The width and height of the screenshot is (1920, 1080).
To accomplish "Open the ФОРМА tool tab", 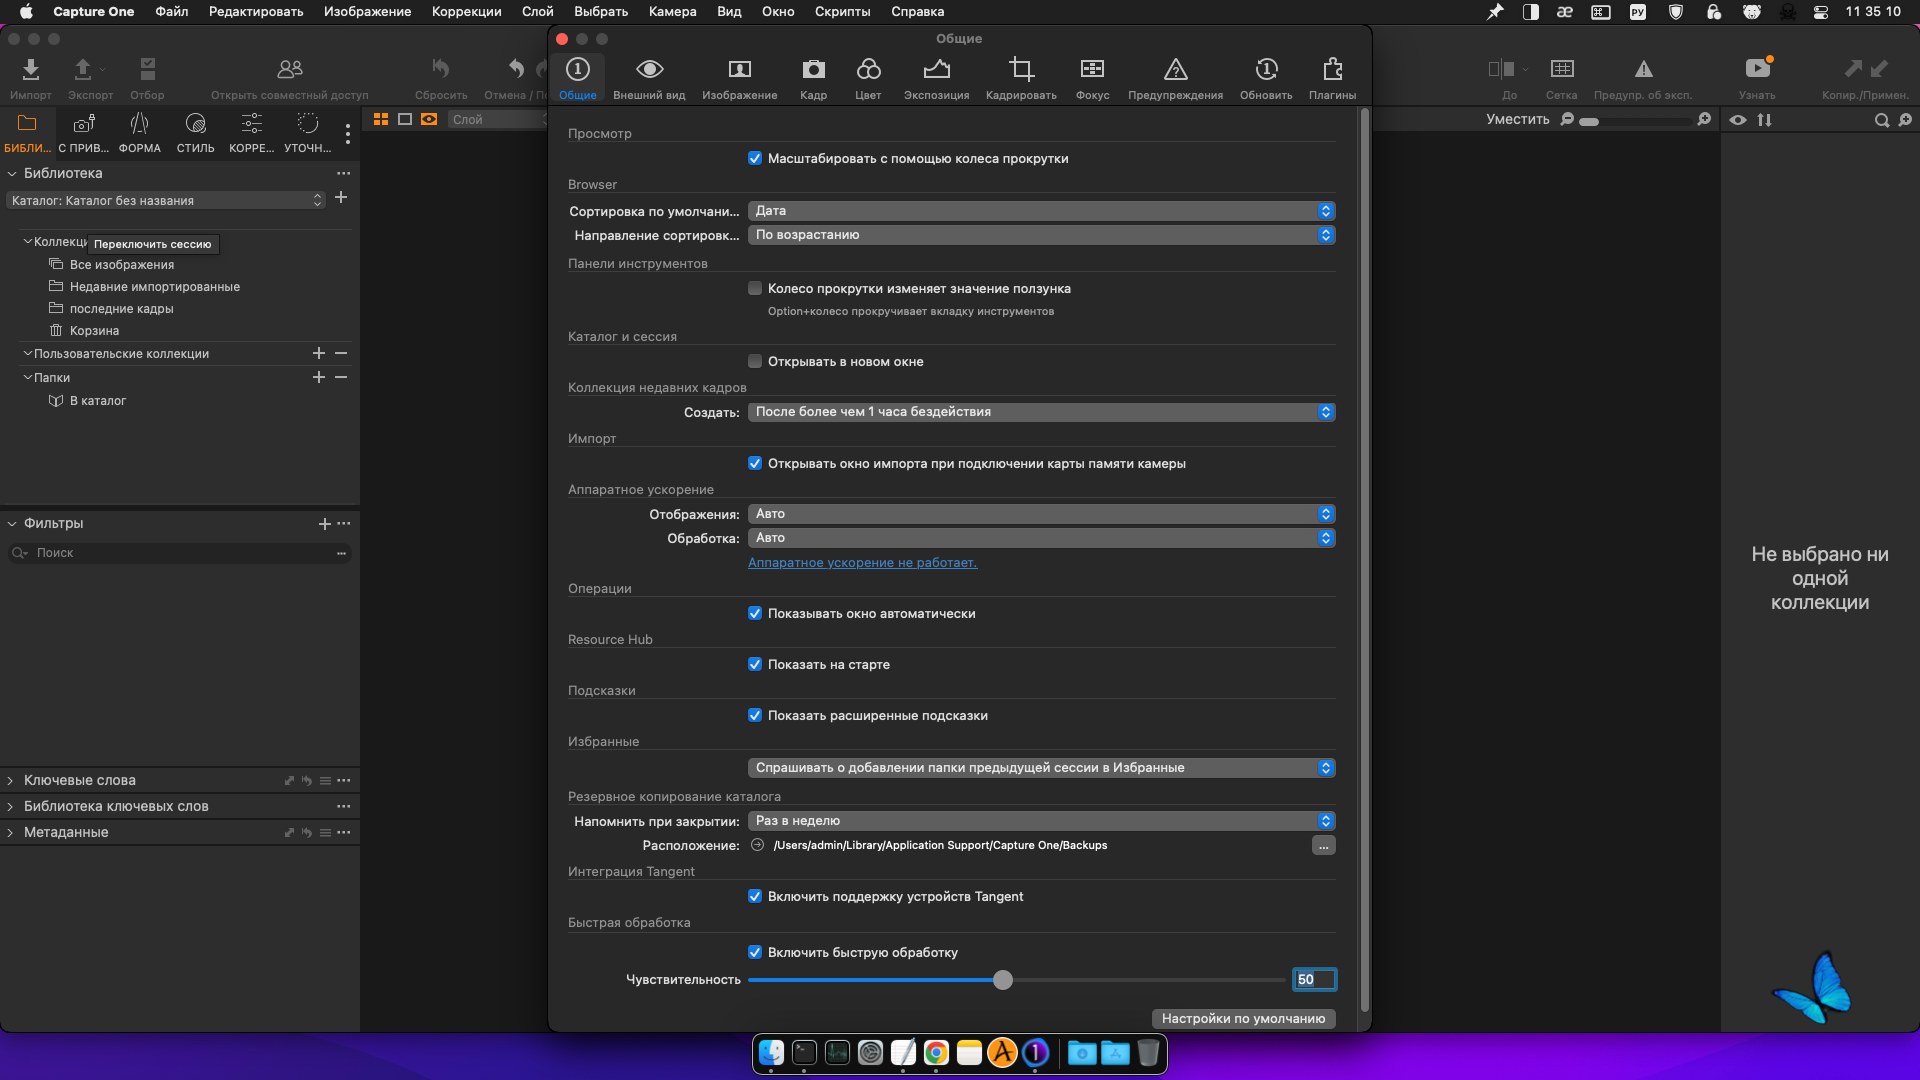I will click(x=140, y=133).
